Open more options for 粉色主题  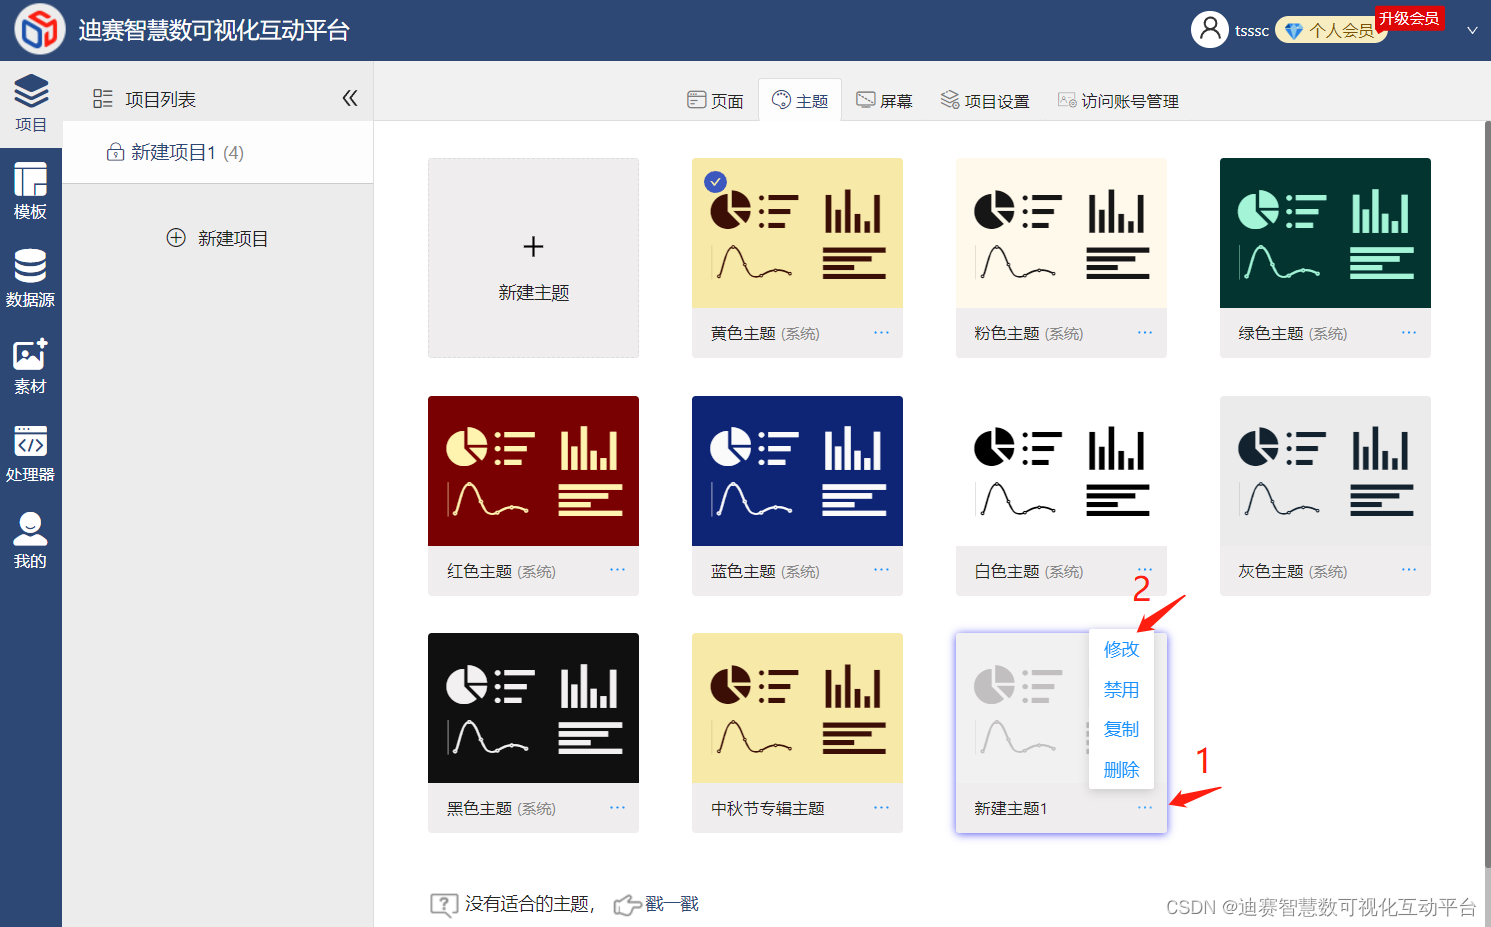pyautogui.click(x=1145, y=332)
